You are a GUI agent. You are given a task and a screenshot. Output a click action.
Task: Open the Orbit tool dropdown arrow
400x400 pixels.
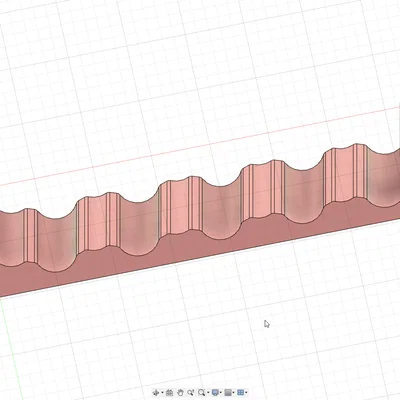(x=162, y=392)
